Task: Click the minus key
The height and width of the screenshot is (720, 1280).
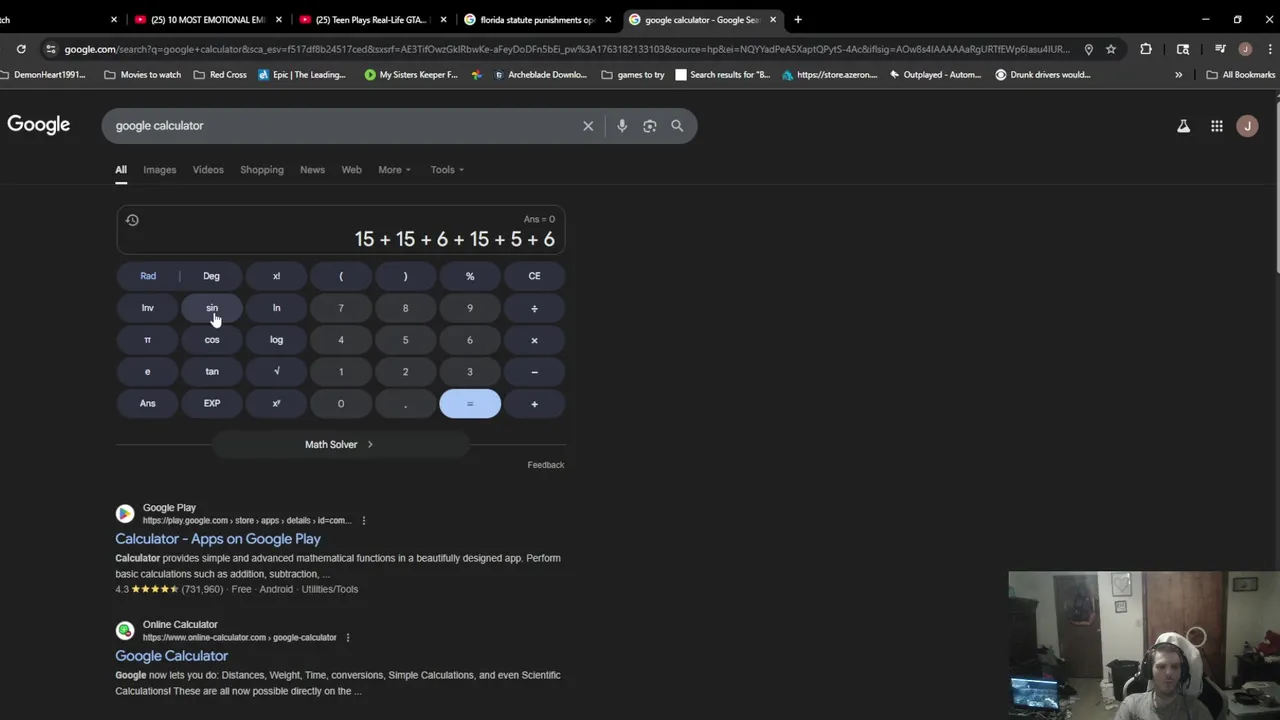Action: point(534,372)
